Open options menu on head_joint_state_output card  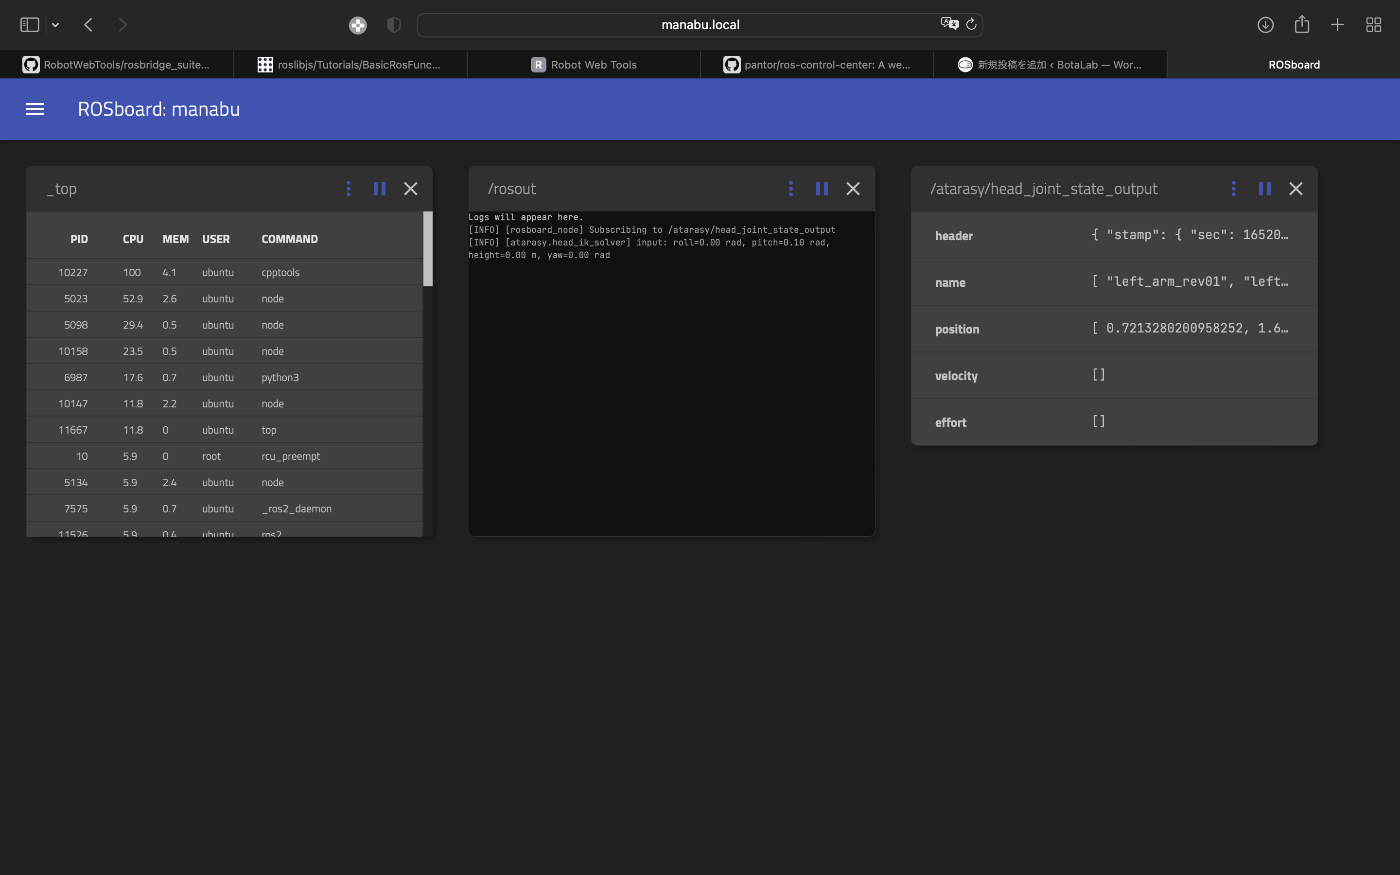pyautogui.click(x=1233, y=188)
